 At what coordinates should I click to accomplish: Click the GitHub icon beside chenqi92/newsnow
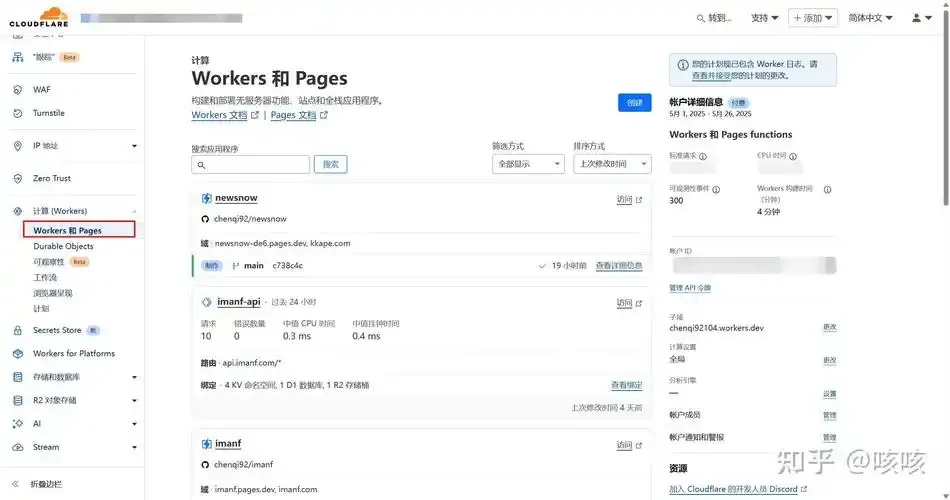pyautogui.click(x=205, y=219)
